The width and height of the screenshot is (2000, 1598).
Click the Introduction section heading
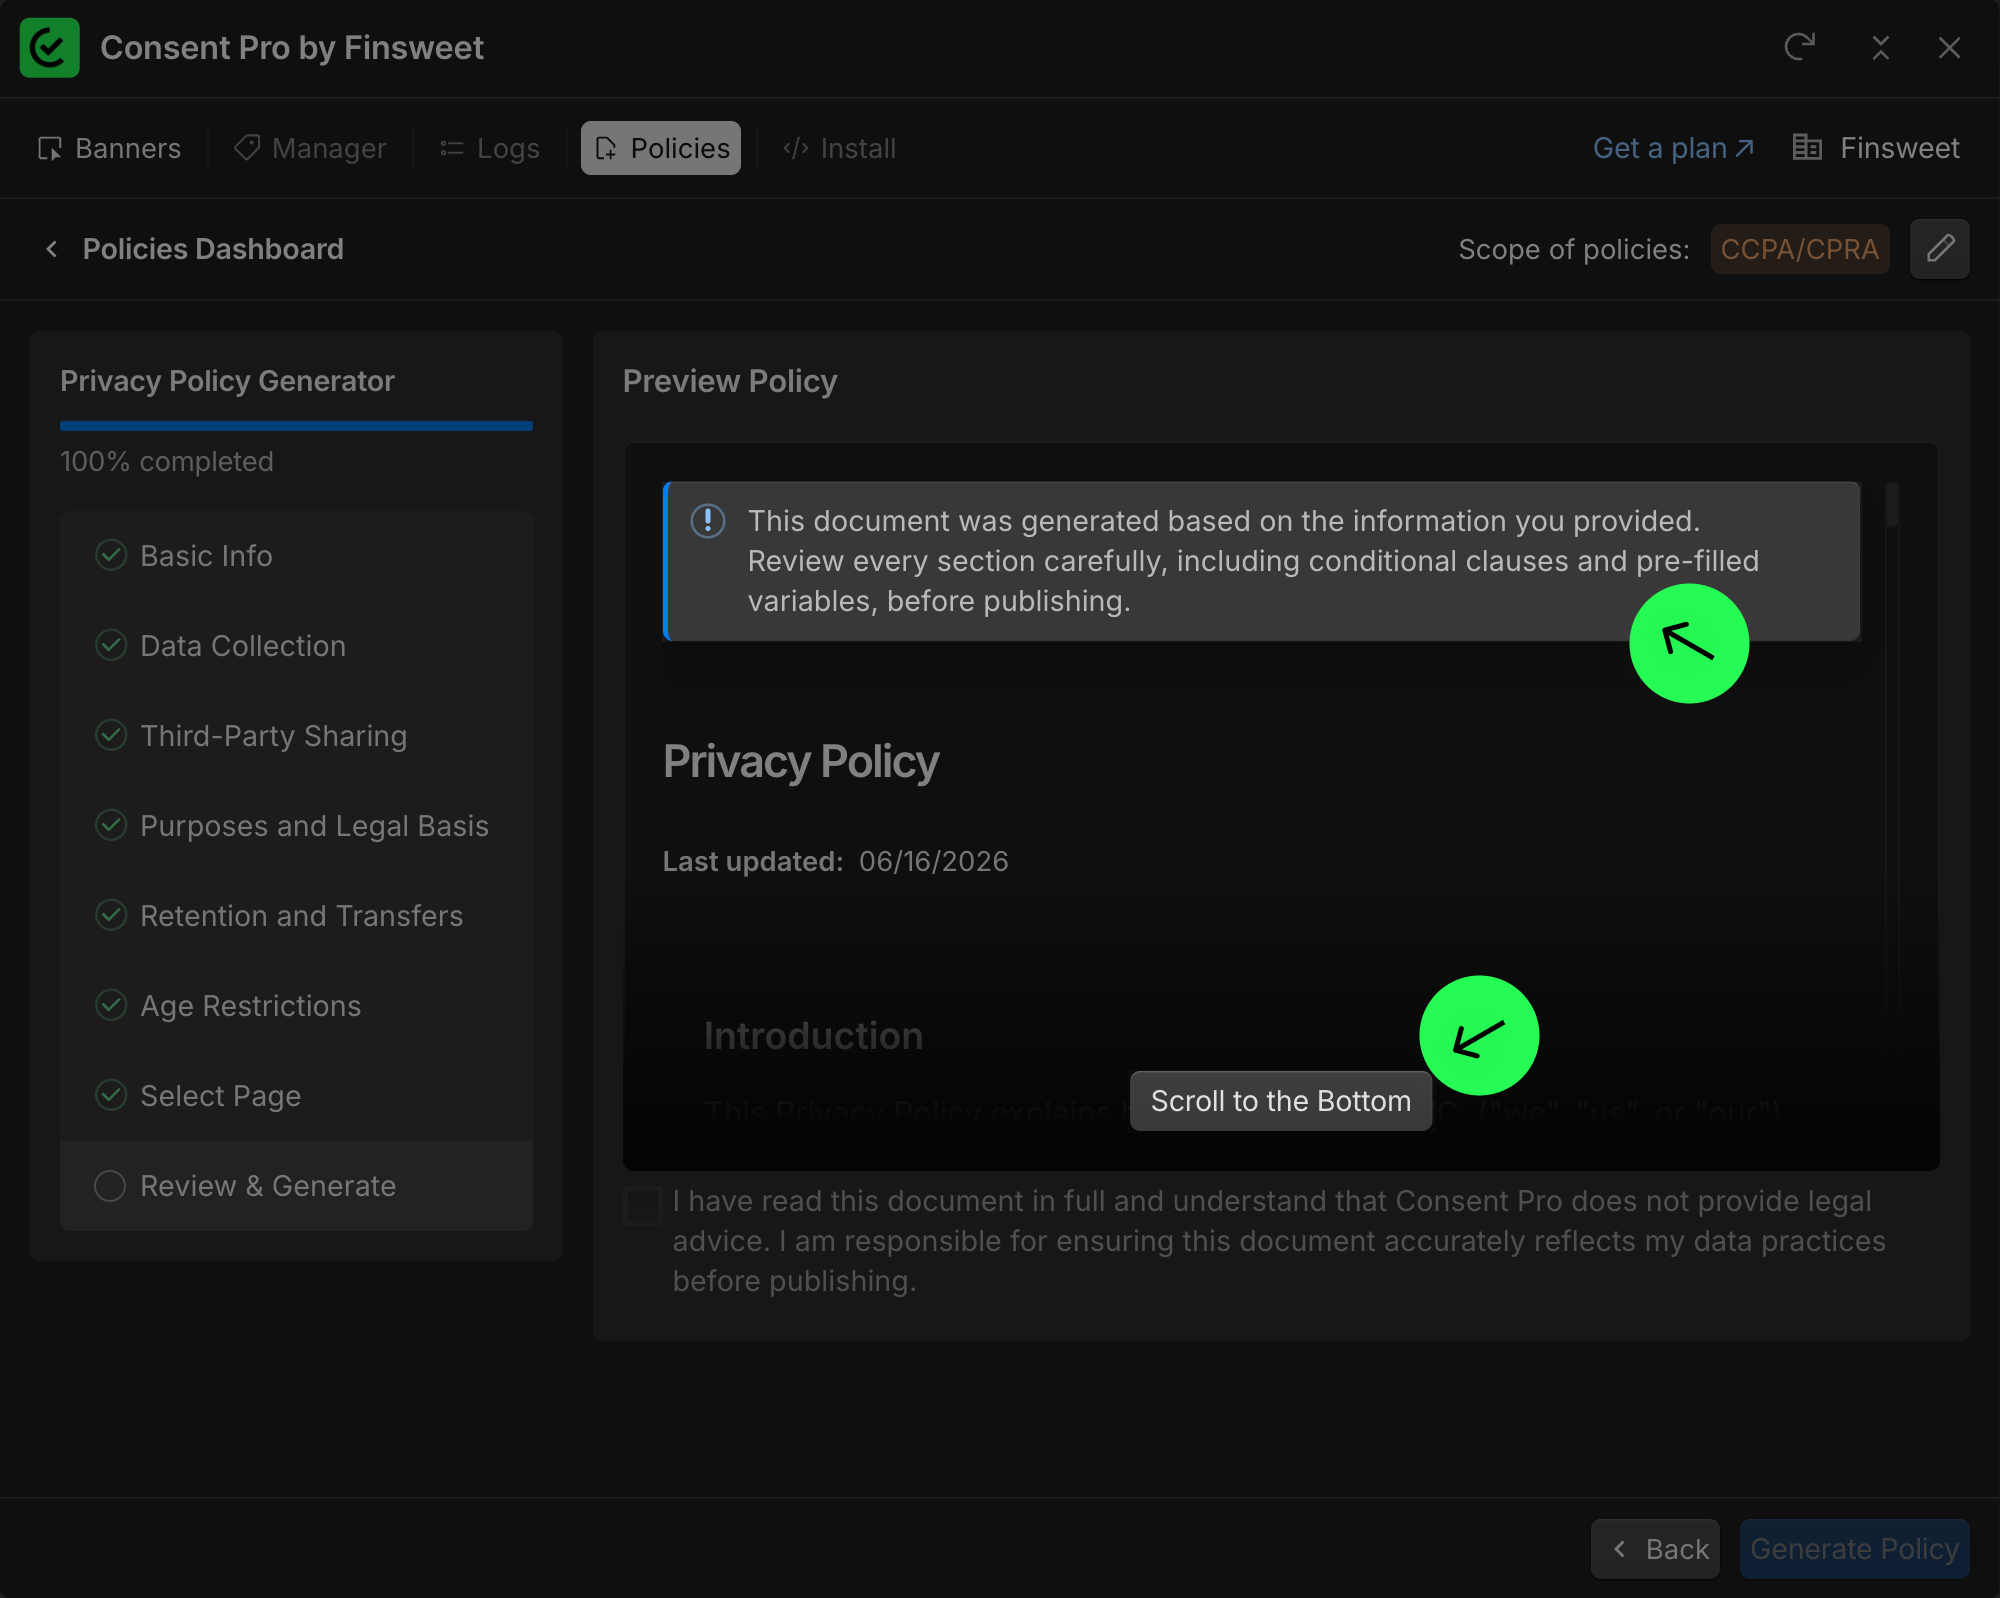[x=813, y=1036]
